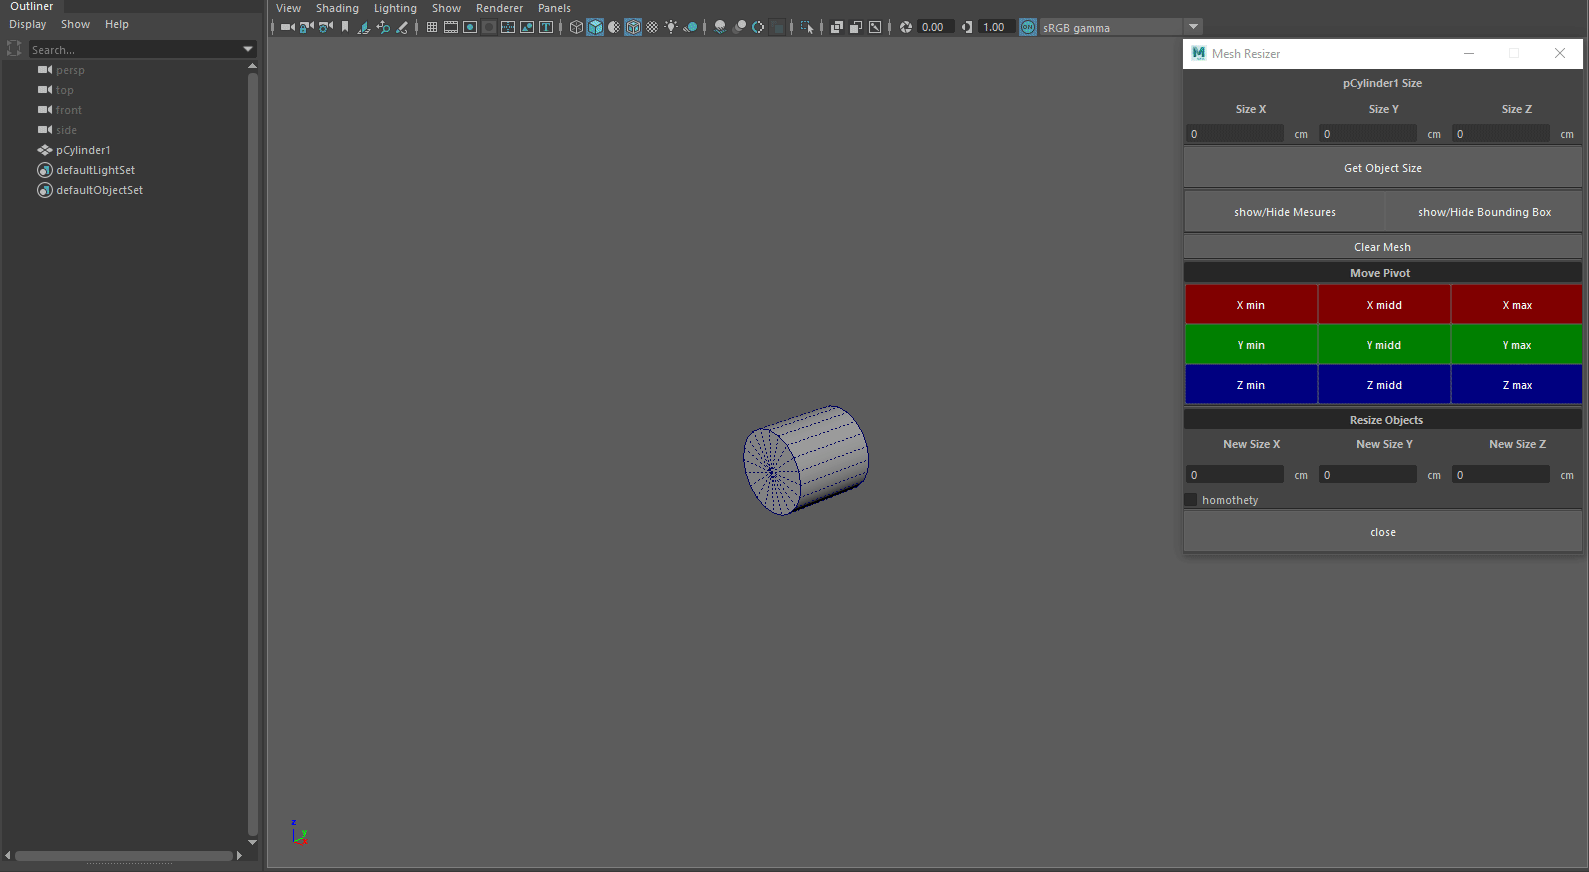The image size is (1589, 872).
Task: Click the red X max pivot button
Action: click(x=1517, y=305)
